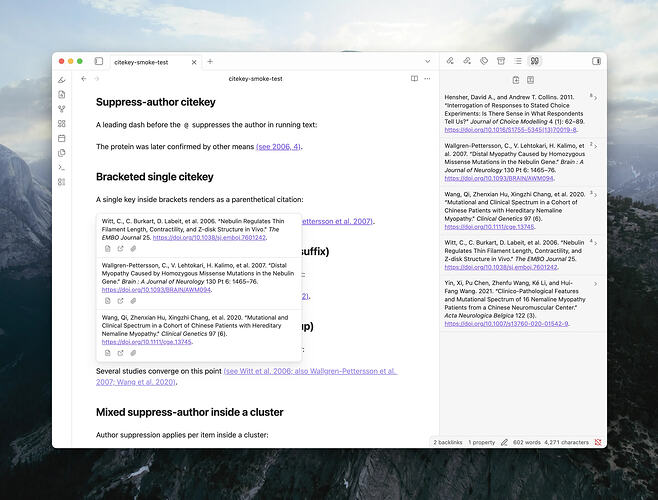The width and height of the screenshot is (658, 500).
Task: Click attachment paperclip under Witt 2006 entry
Action: point(133,249)
